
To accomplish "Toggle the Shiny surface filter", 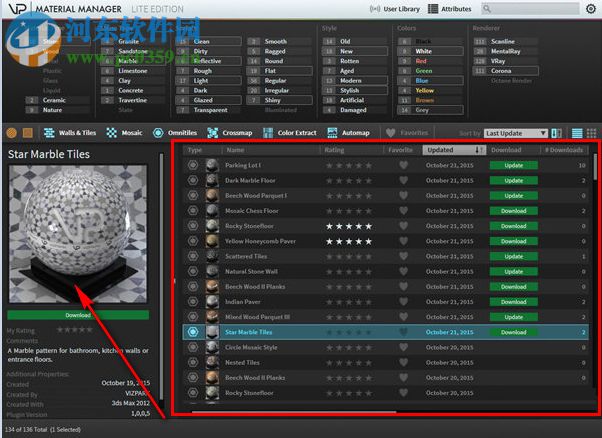I will 280,100.
